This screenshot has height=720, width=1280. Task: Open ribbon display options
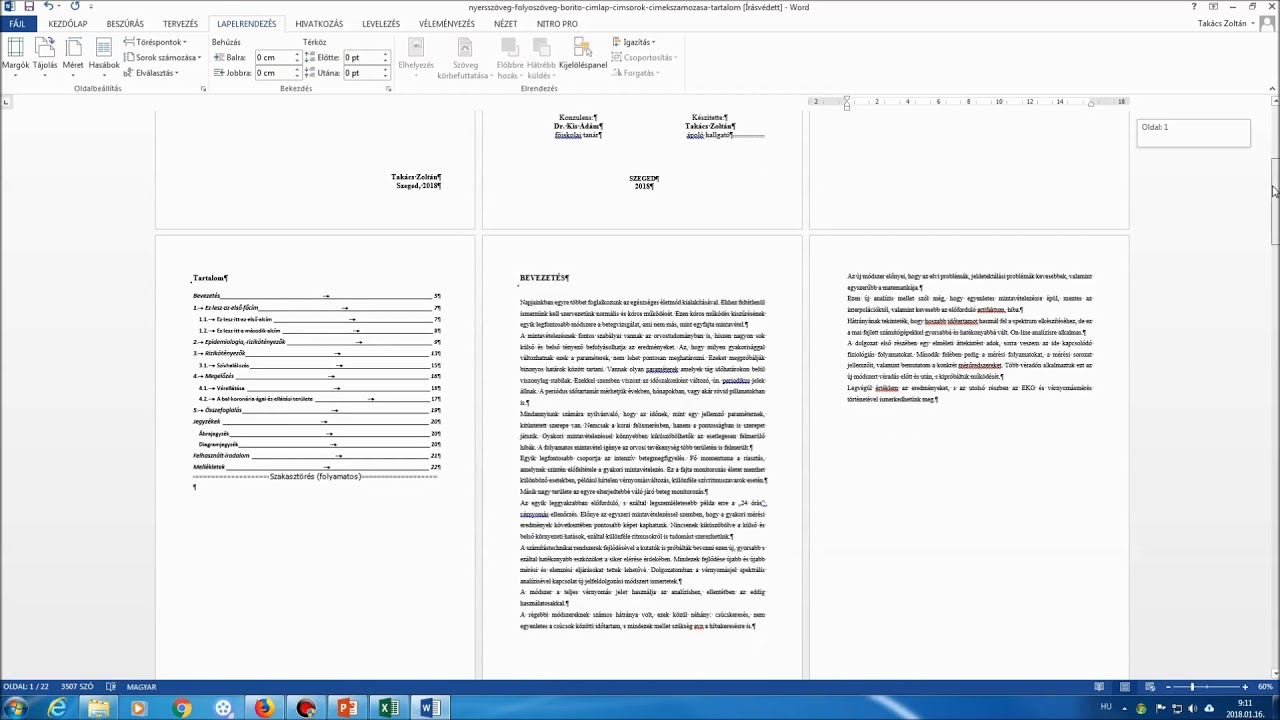(x=1213, y=7)
